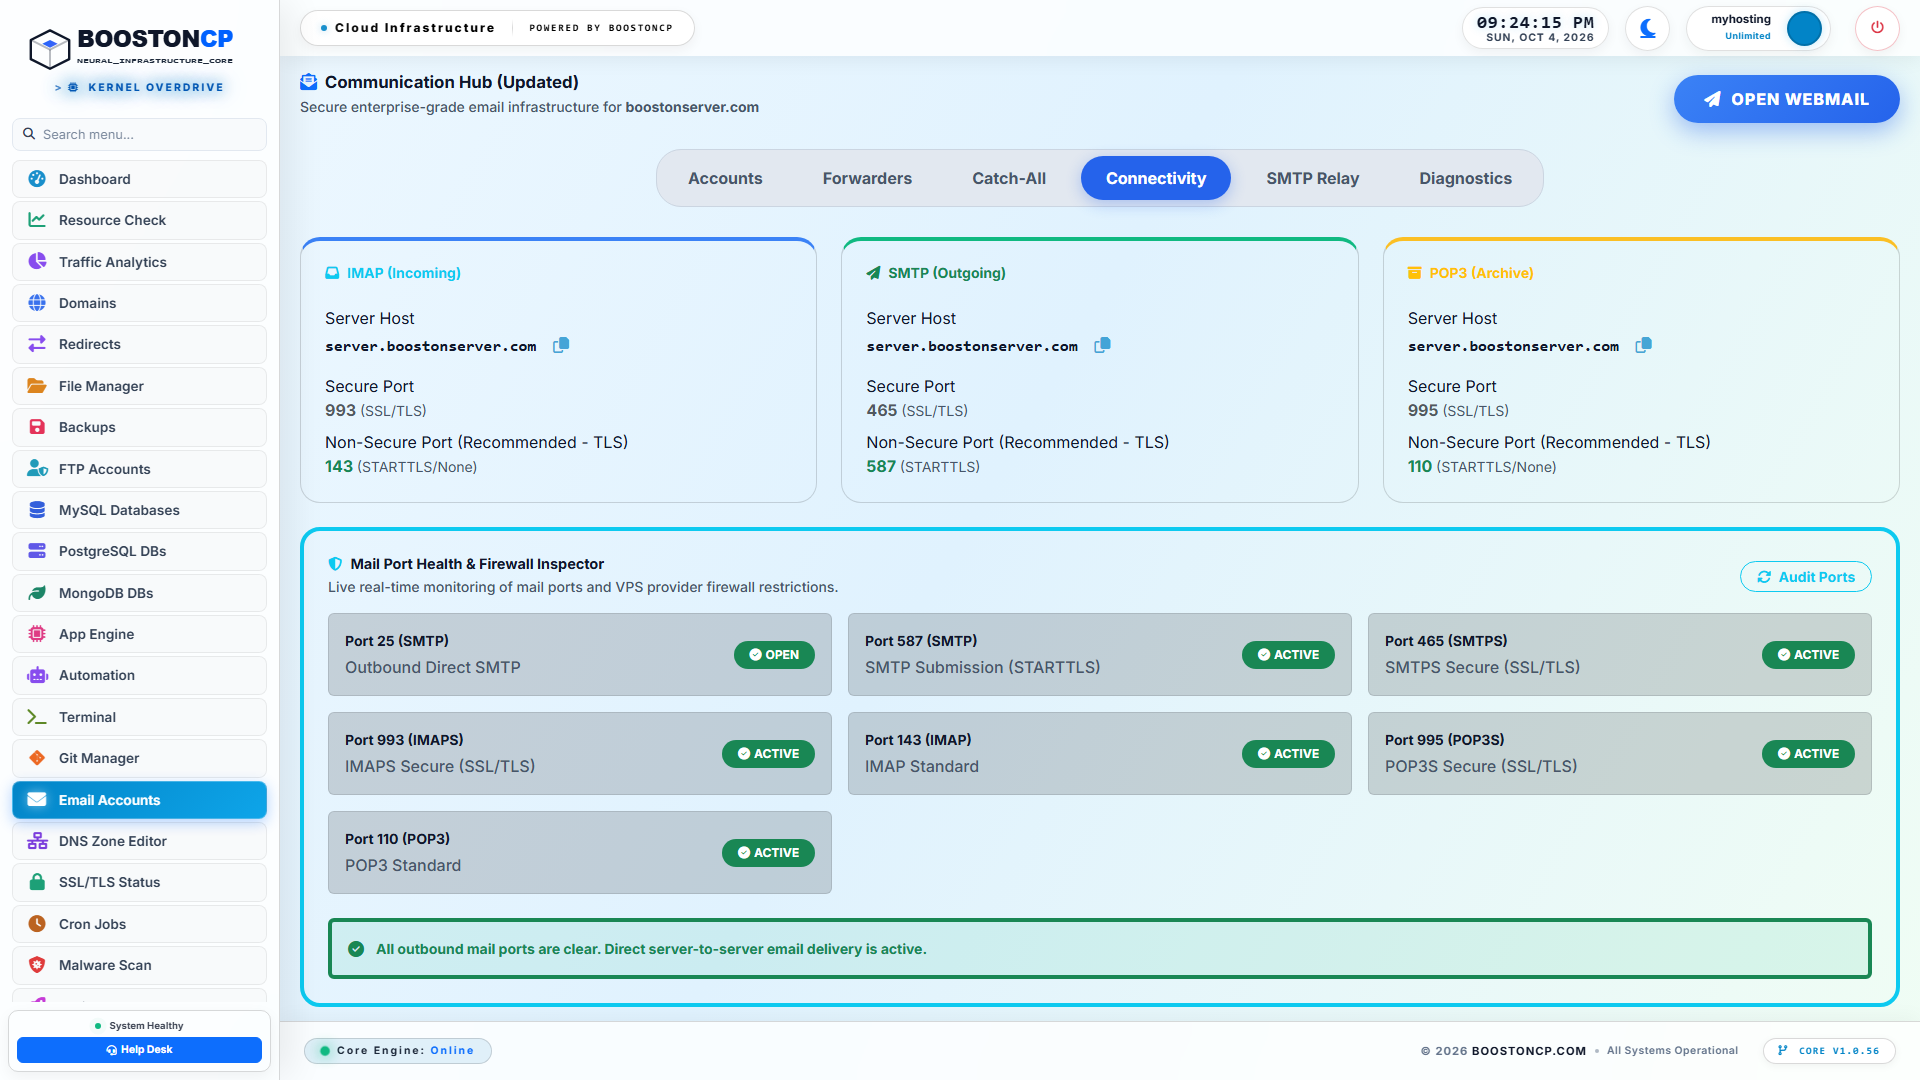
Task: Click the Resource Check chart icon
Action: 37,220
